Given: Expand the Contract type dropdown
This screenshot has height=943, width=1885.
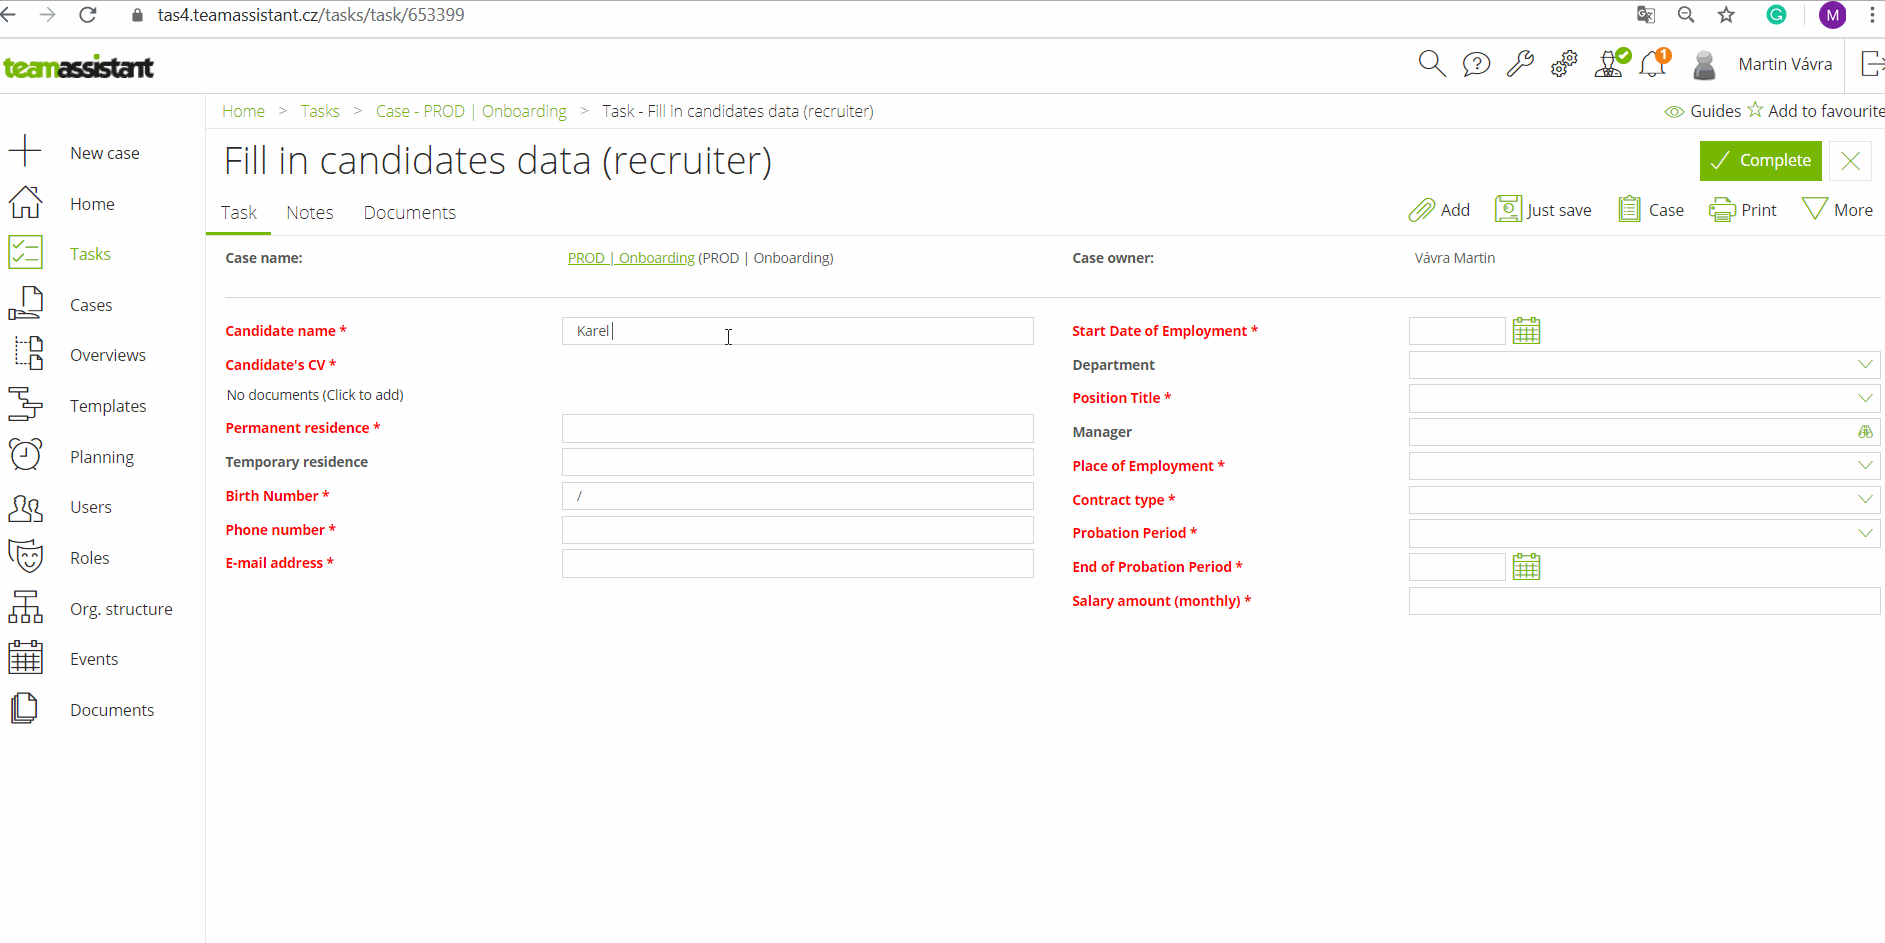Looking at the screenshot, I should coord(1865,500).
